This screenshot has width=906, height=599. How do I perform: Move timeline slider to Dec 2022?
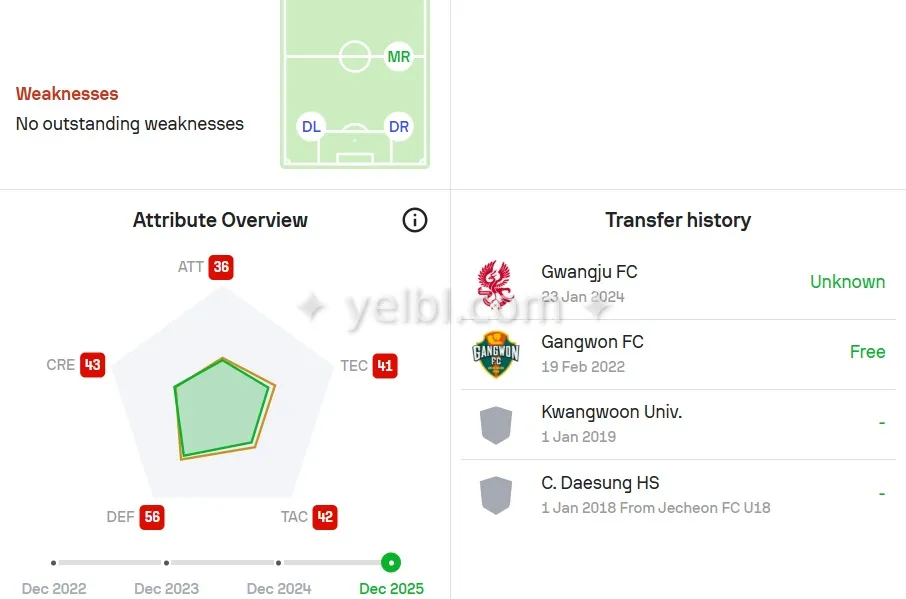click(x=54, y=563)
